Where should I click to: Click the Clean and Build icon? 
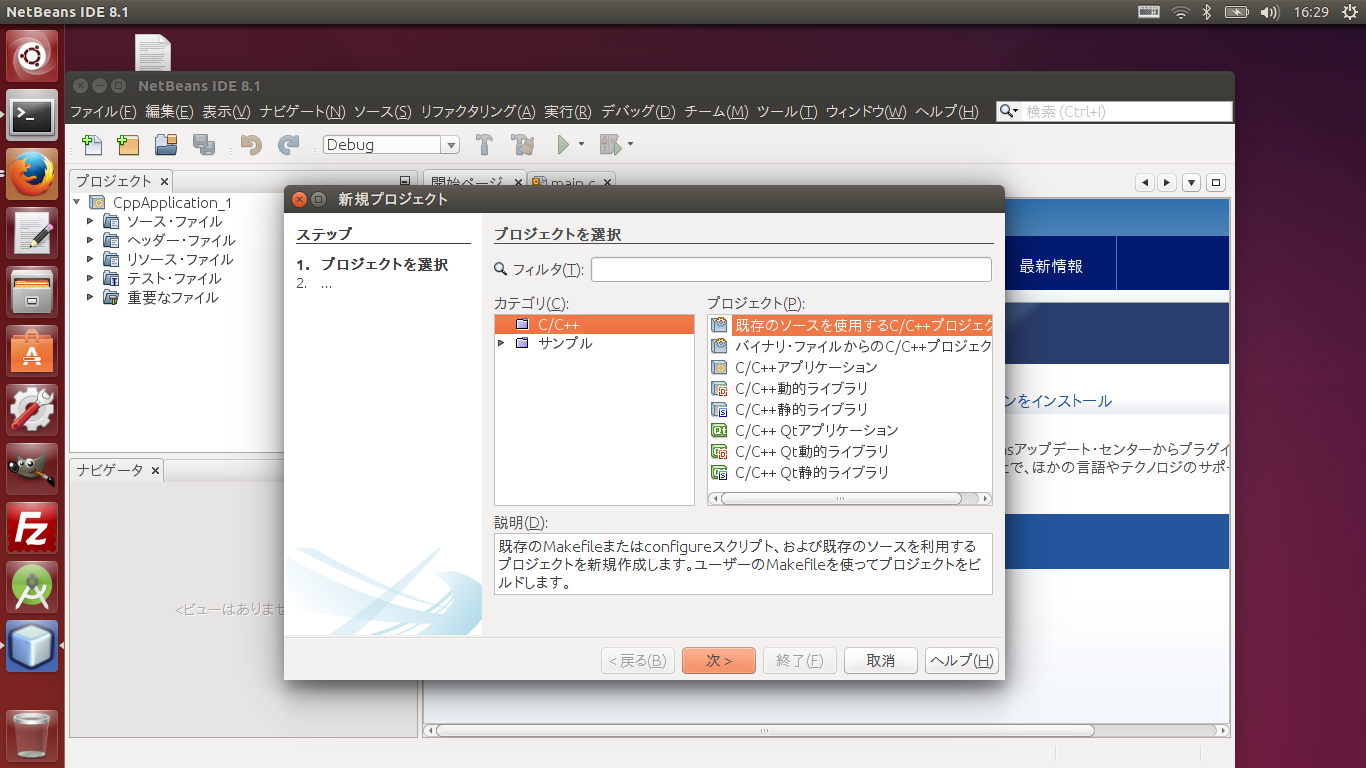pyautogui.click(x=522, y=145)
